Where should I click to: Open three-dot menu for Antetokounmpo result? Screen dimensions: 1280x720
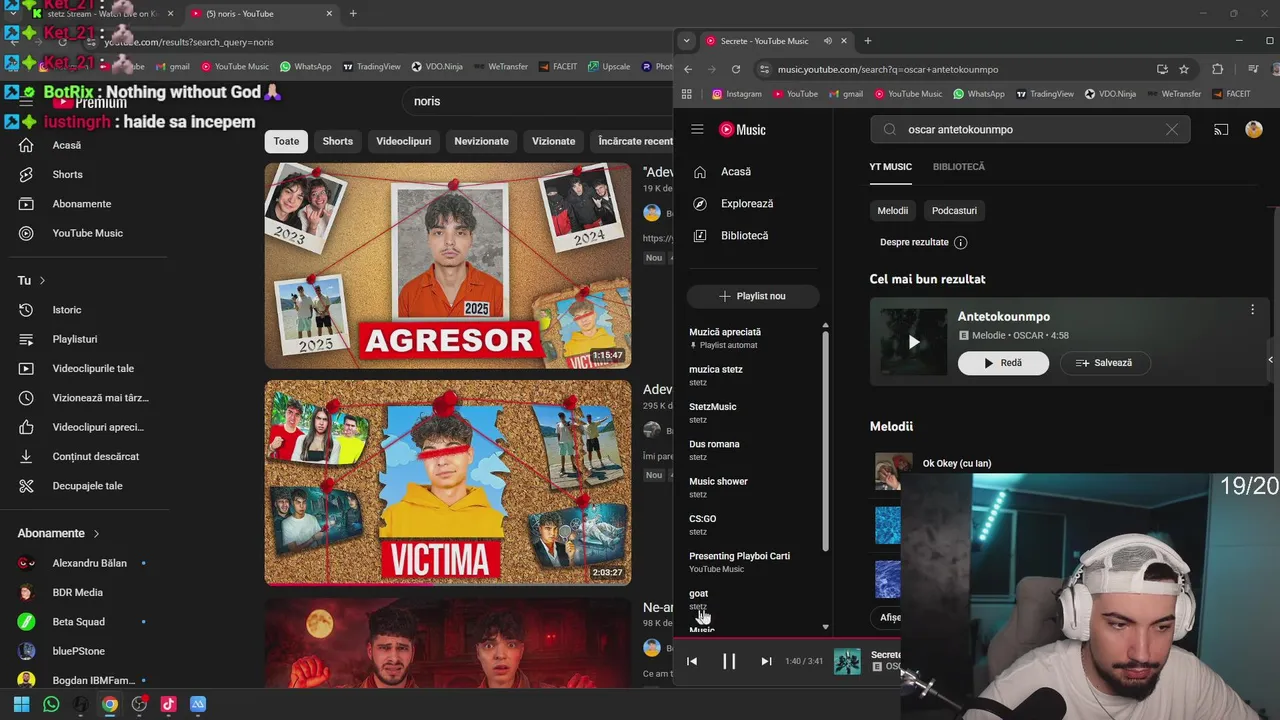1252,310
